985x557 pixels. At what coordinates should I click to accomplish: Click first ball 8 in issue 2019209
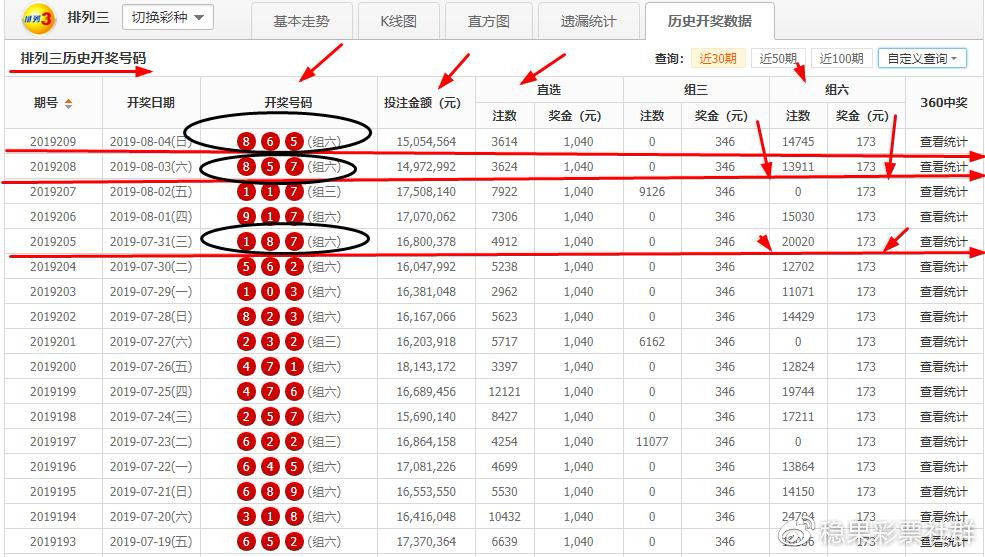[246, 142]
